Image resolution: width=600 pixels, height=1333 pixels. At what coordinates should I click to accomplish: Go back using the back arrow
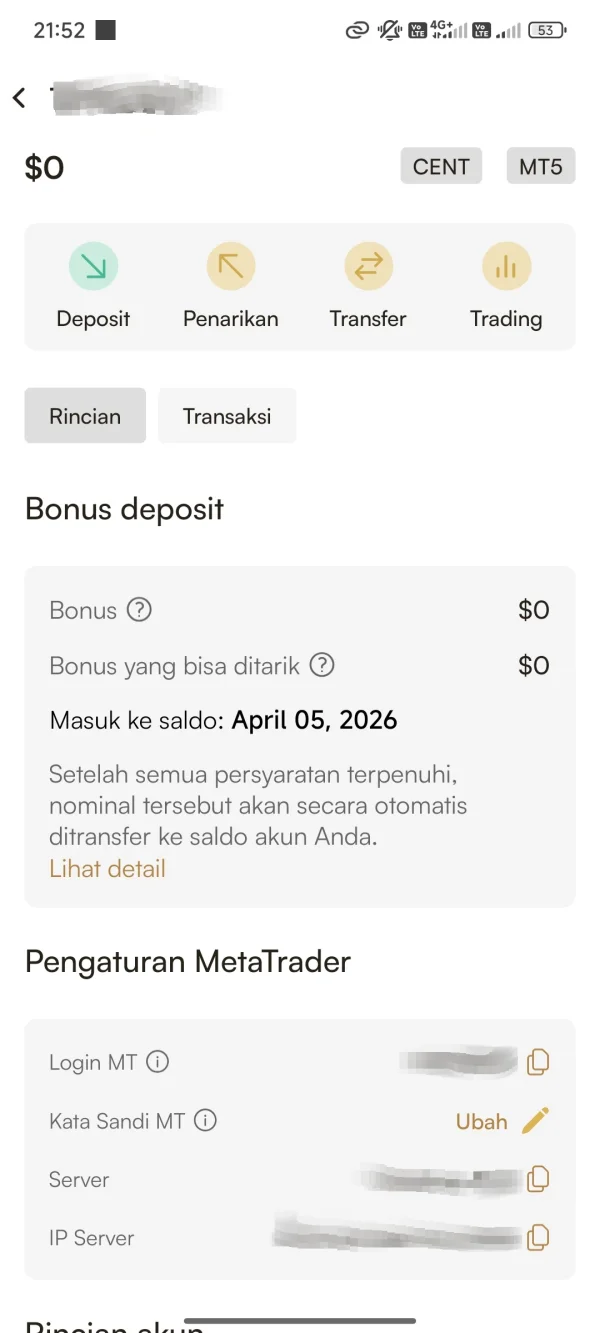[20, 97]
